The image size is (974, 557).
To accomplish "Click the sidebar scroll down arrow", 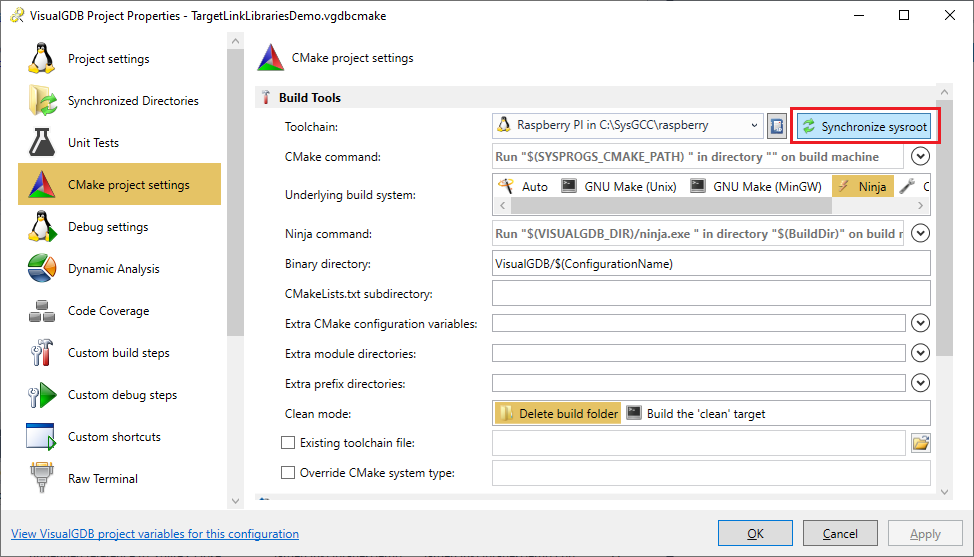I will pyautogui.click(x=235, y=500).
